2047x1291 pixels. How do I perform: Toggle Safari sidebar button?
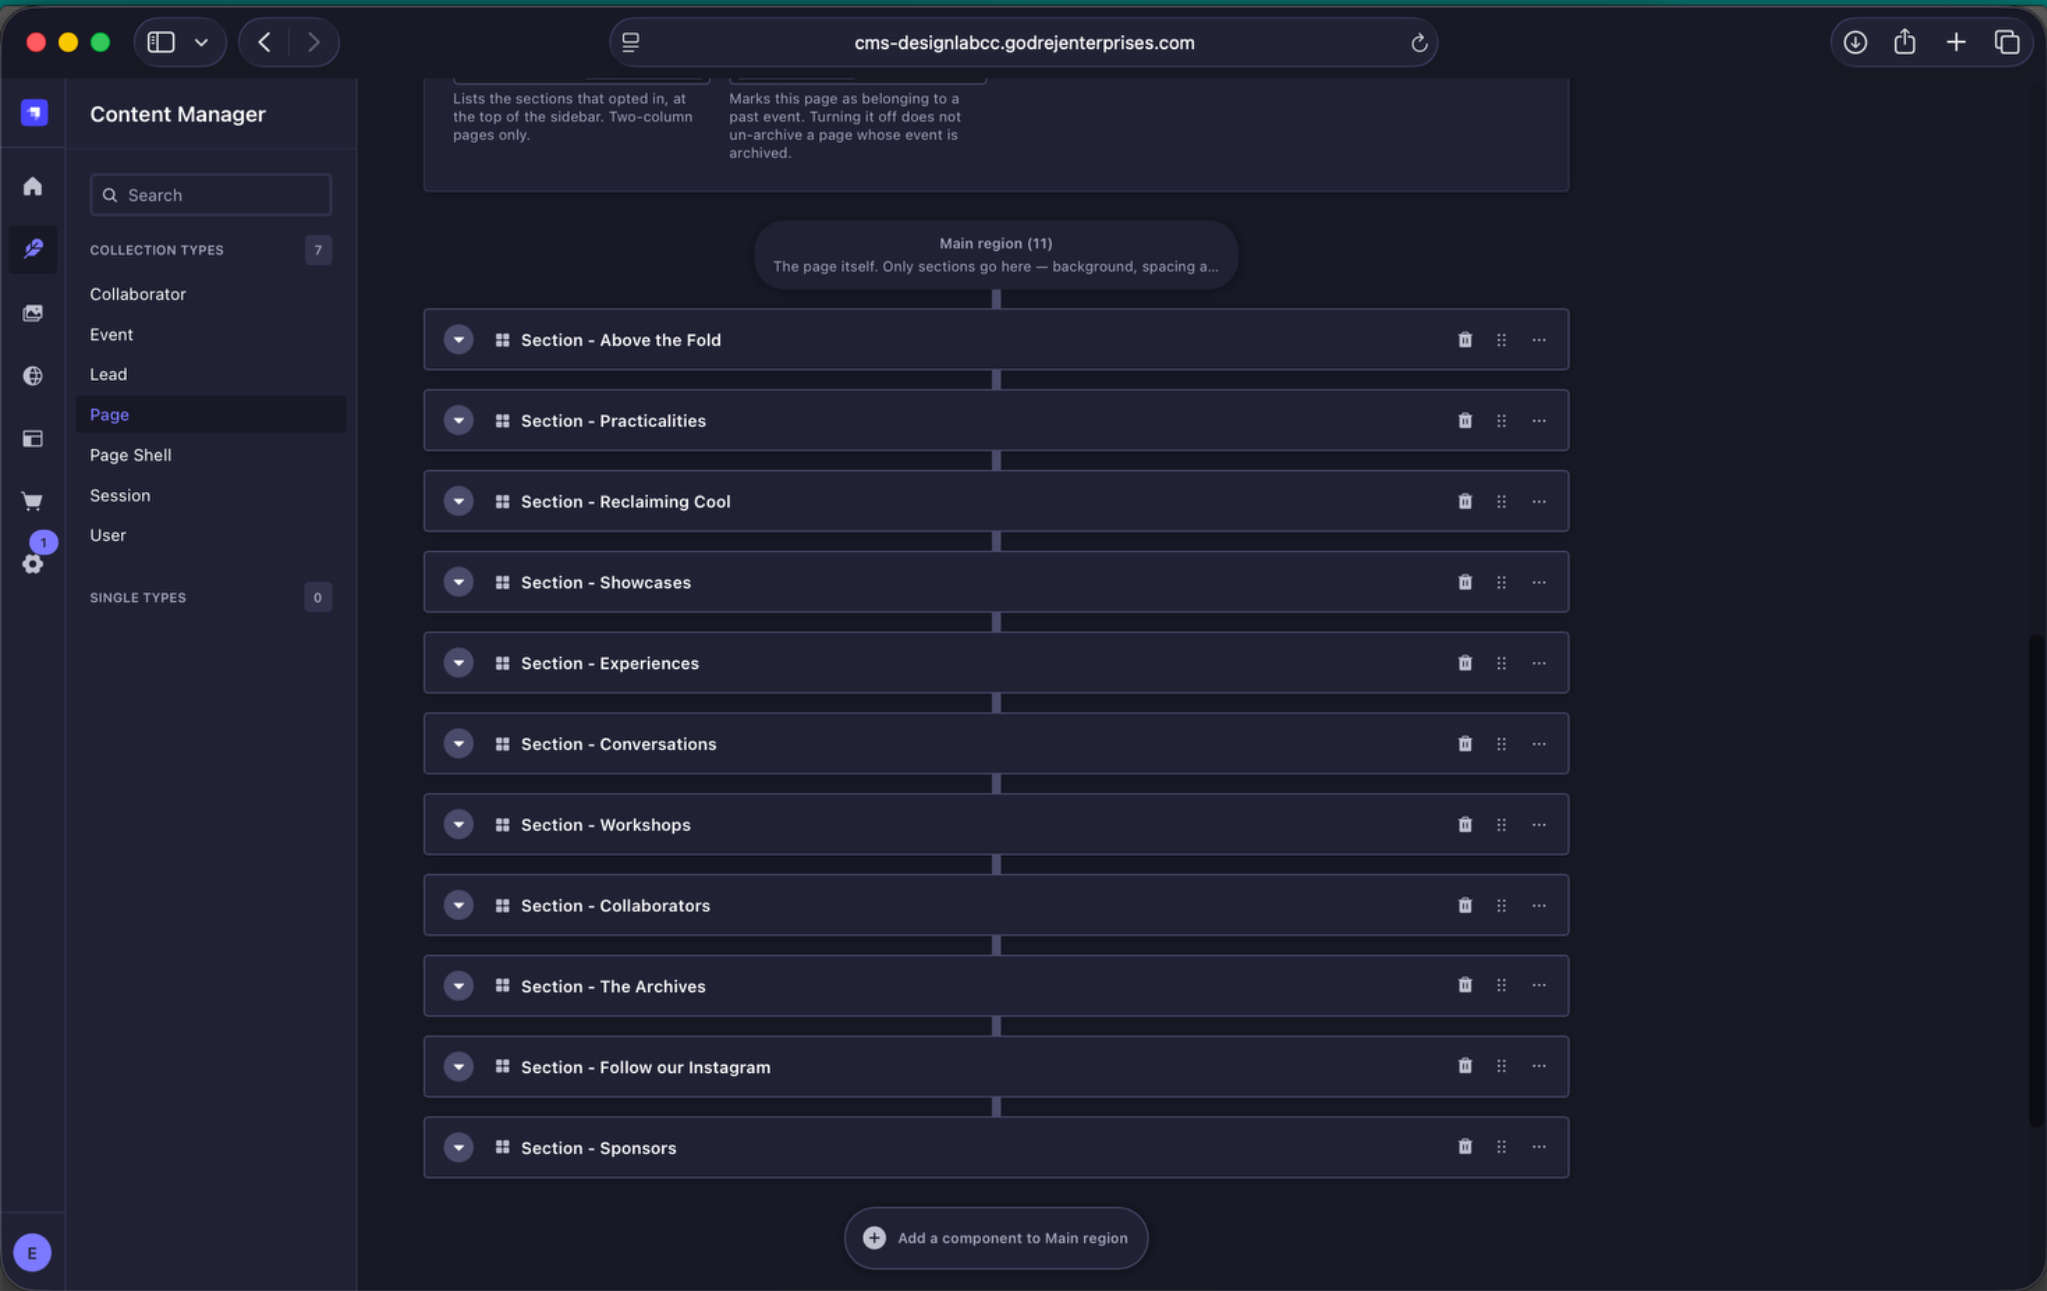[x=161, y=42]
